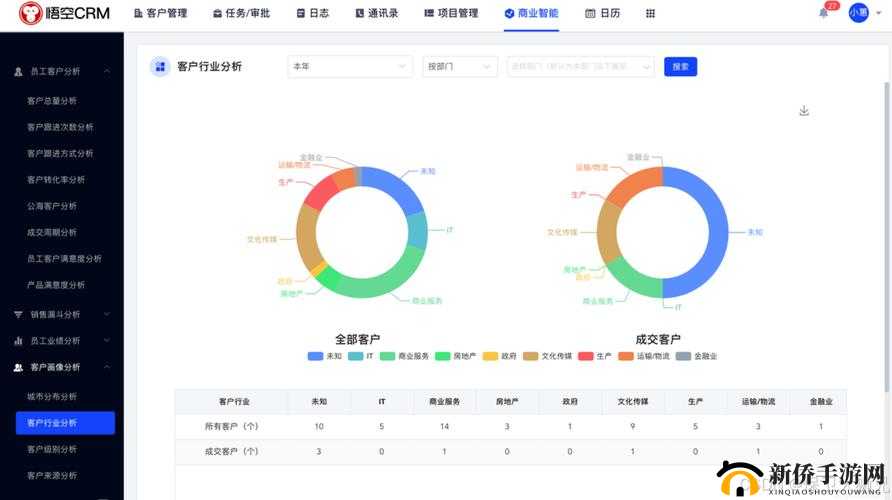
Task: Open the notification bell
Action: (x=823, y=13)
